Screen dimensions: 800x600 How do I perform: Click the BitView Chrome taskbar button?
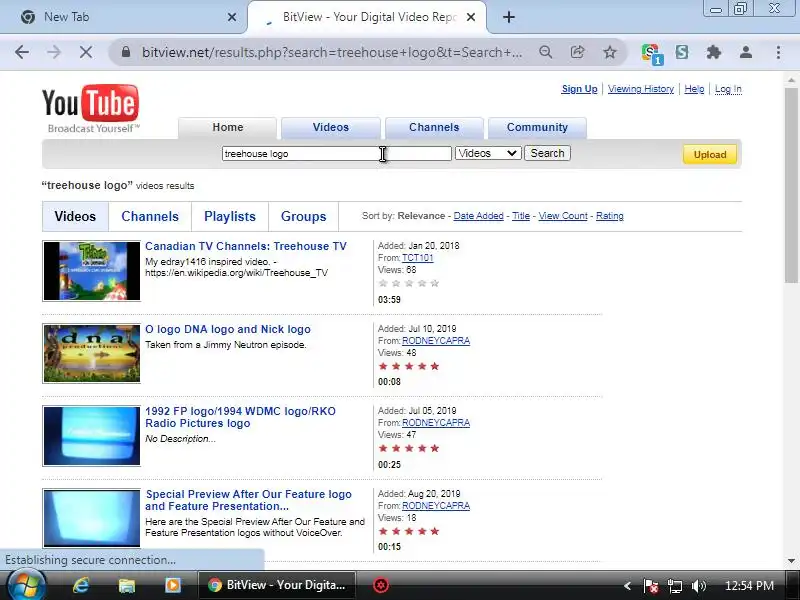click(276, 585)
